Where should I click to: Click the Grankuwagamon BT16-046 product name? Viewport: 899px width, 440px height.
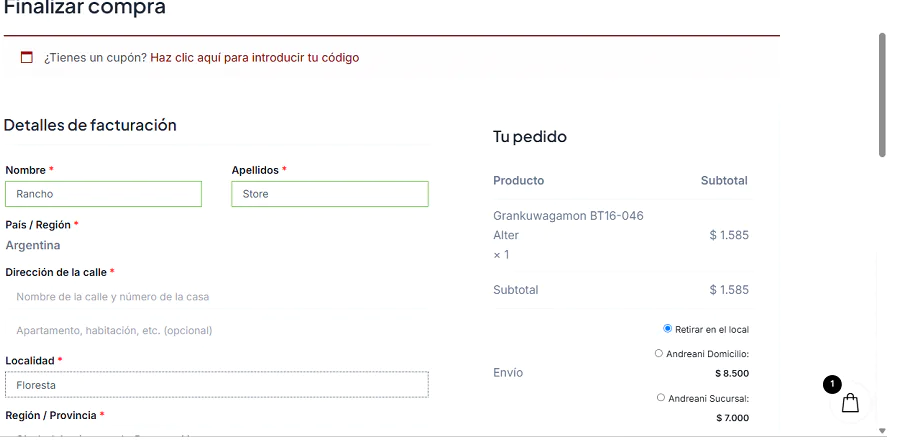(x=568, y=216)
